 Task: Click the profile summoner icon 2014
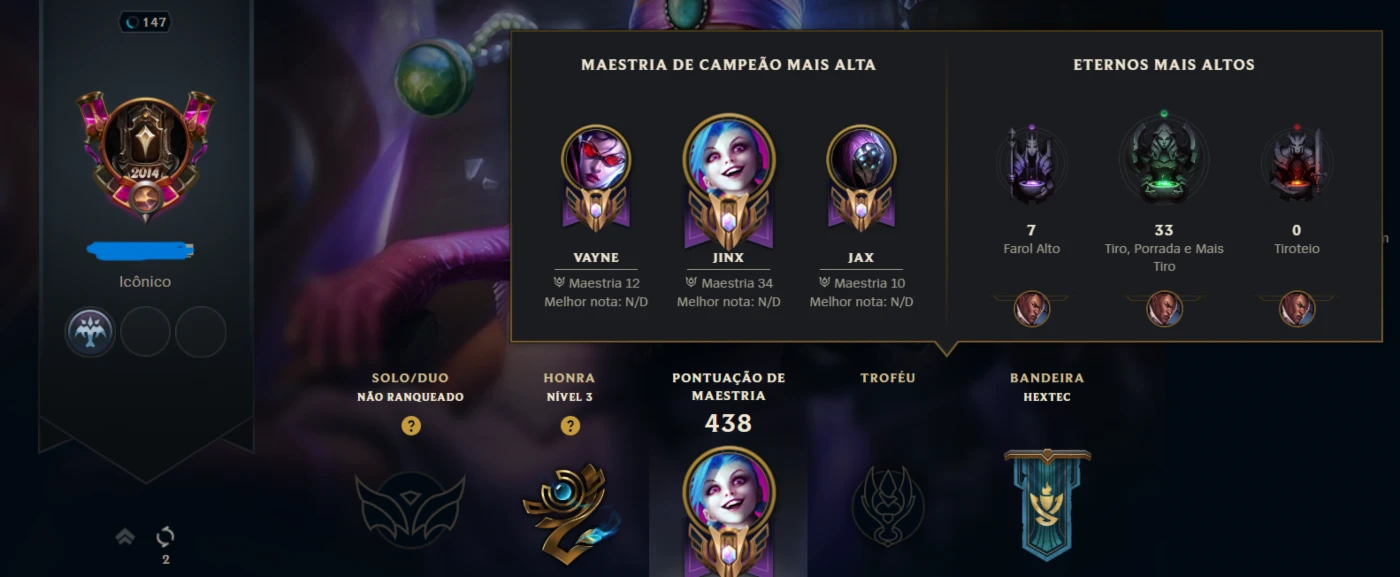[x=146, y=156]
